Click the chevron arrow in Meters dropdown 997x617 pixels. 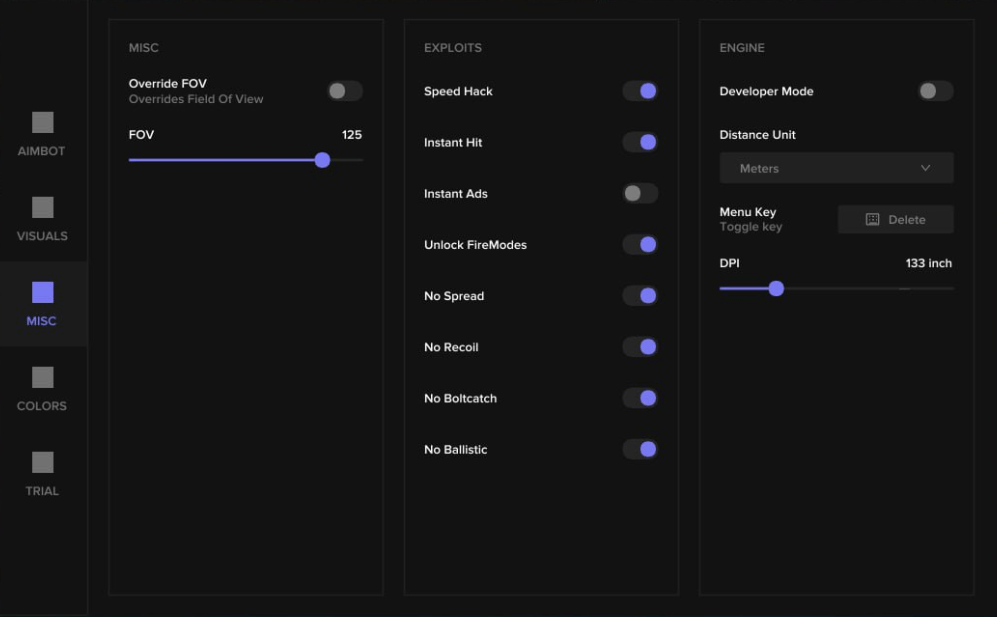tap(925, 168)
